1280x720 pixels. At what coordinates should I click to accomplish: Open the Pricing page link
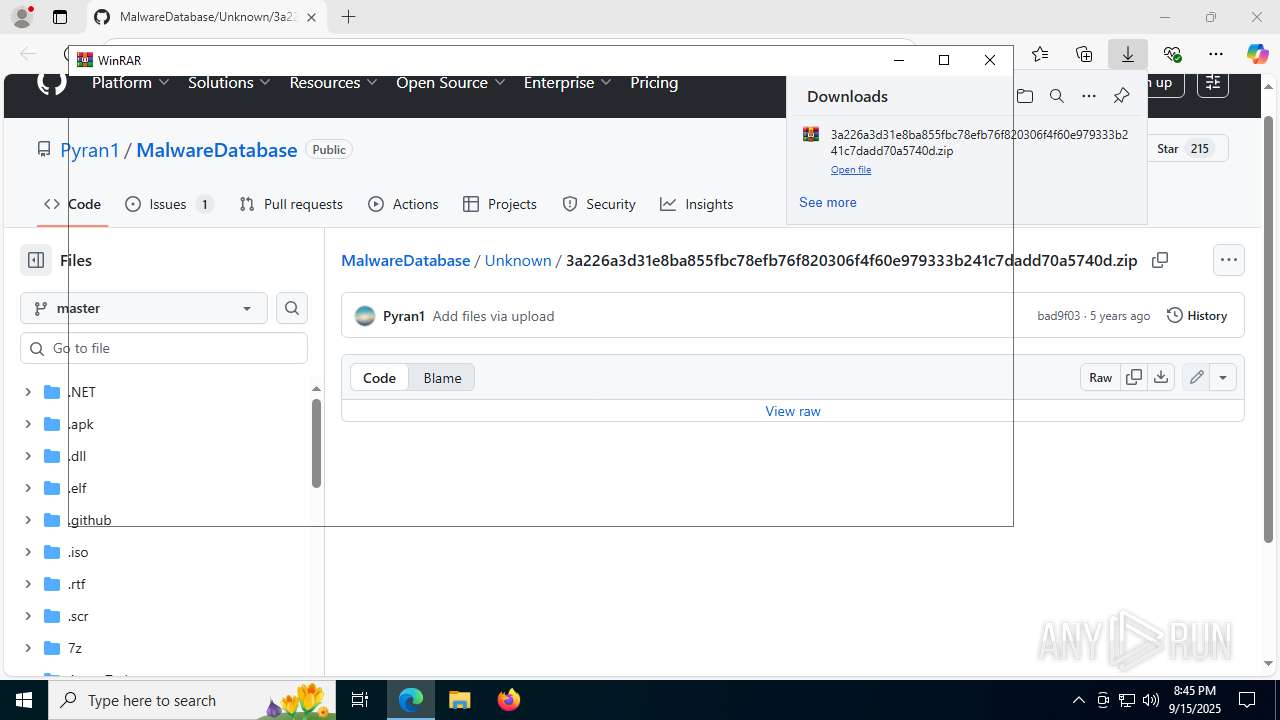[x=654, y=83]
